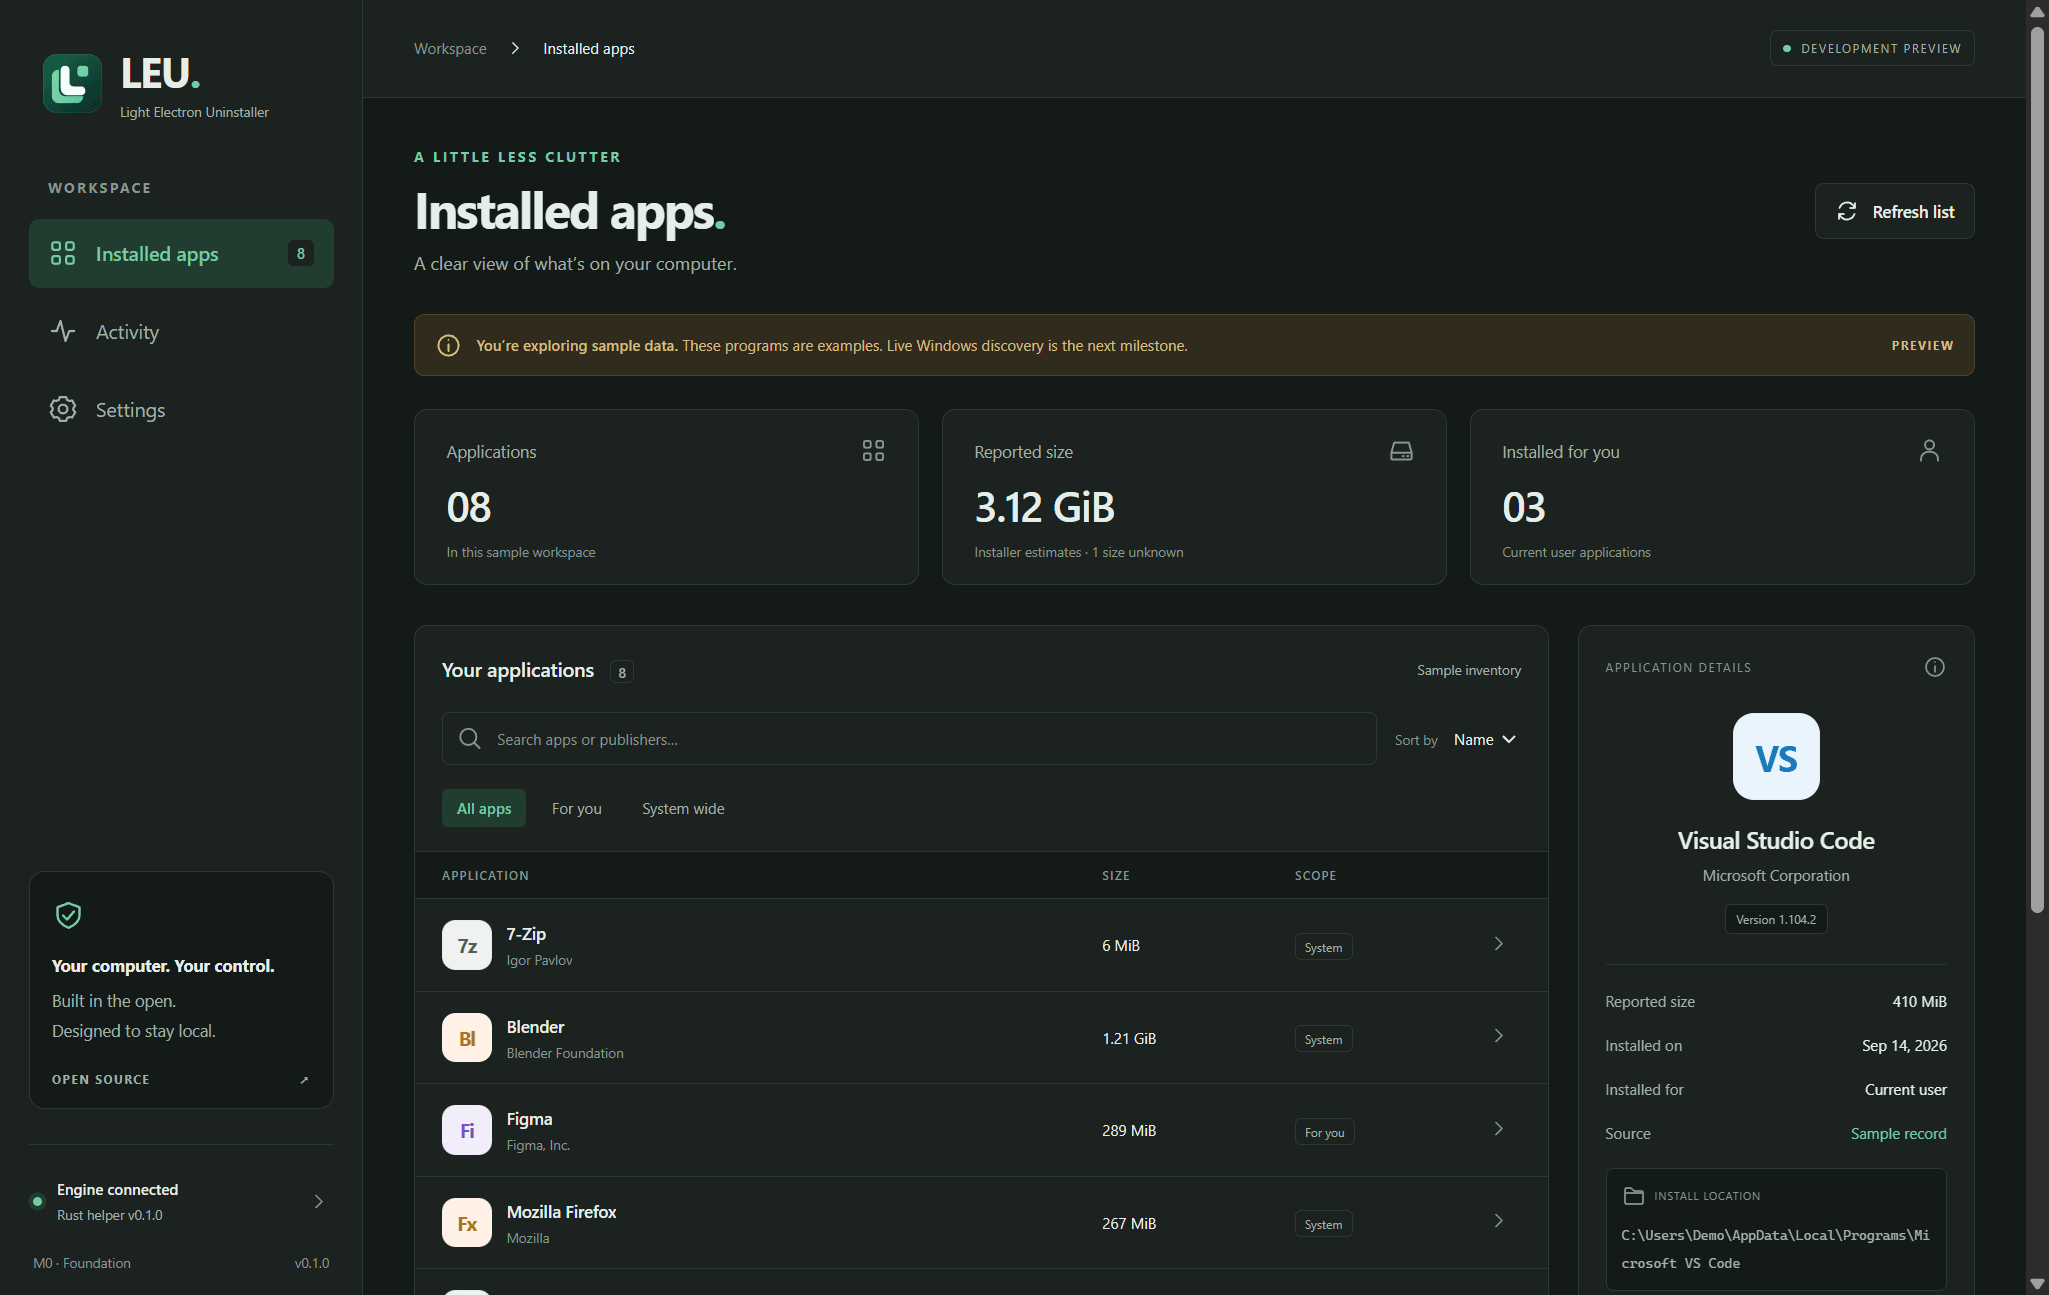Click the 7z icon for 7-Zip
The height and width of the screenshot is (1295, 2049).
(x=467, y=945)
